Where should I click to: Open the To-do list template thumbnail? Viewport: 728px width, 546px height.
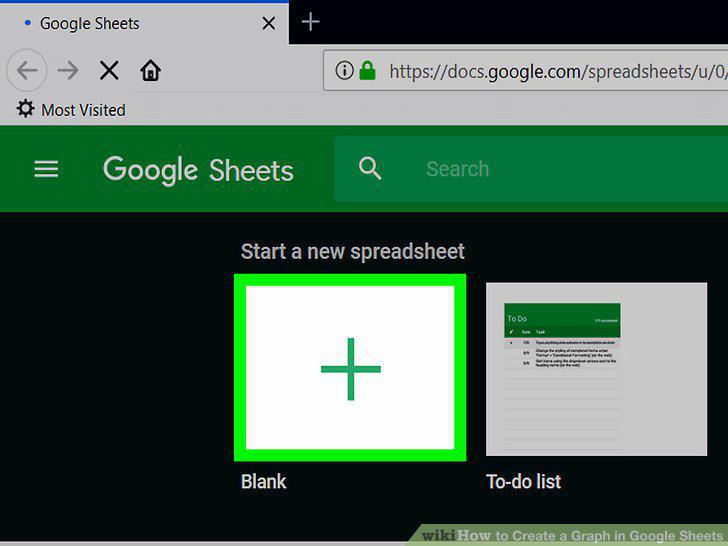[597, 369]
